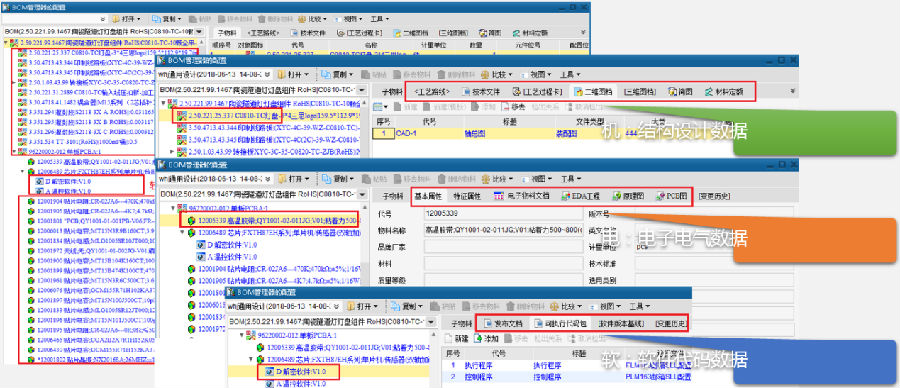Open 二维图档 tab in the CAD-1 window

[593, 91]
